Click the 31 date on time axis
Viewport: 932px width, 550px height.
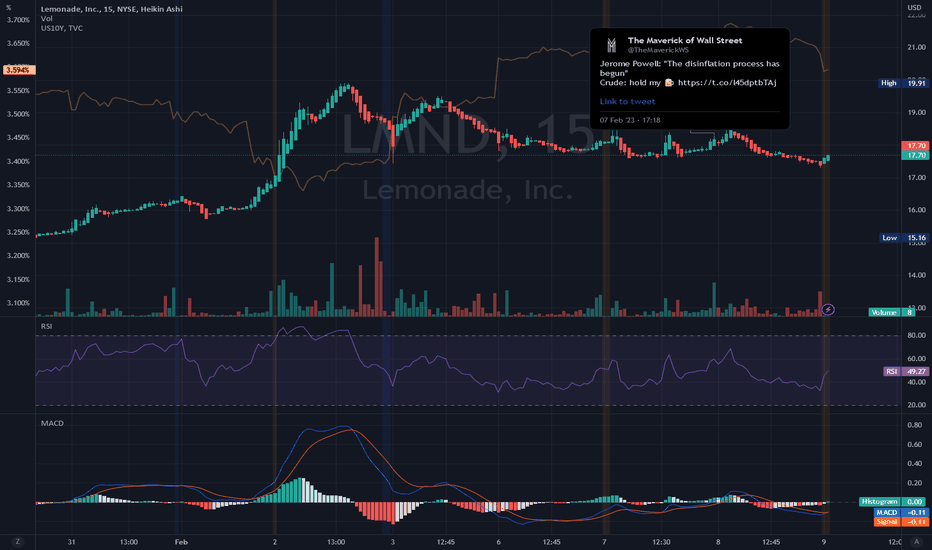coord(71,542)
